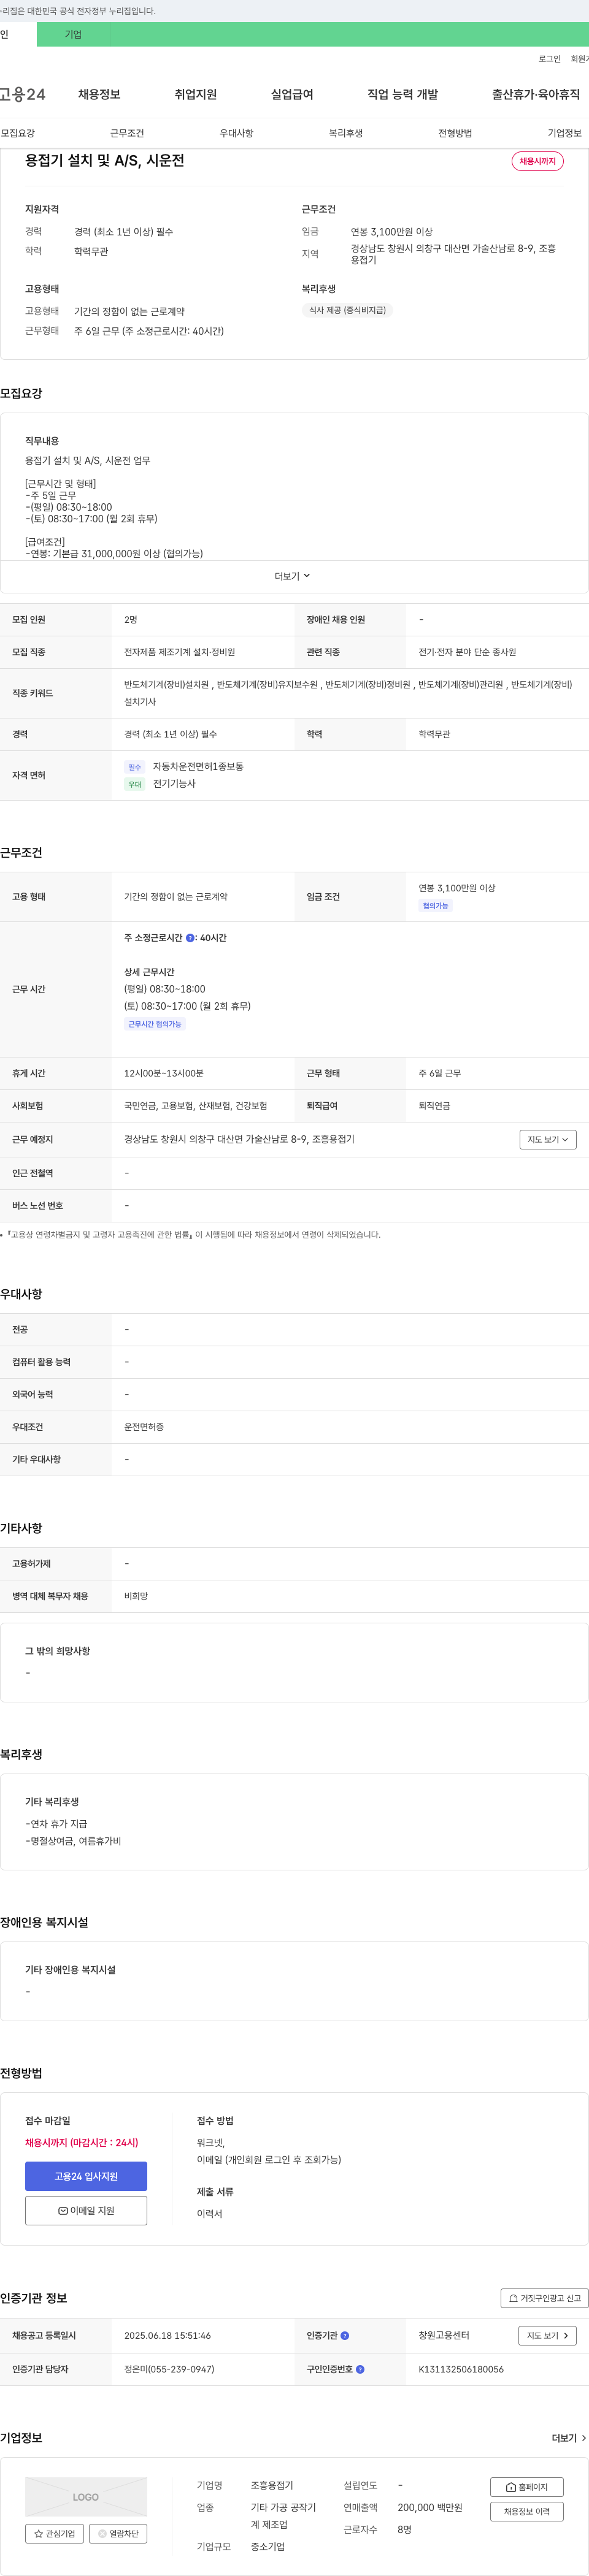Open 더보기 next to 기업정보 heading

pos(569,2438)
